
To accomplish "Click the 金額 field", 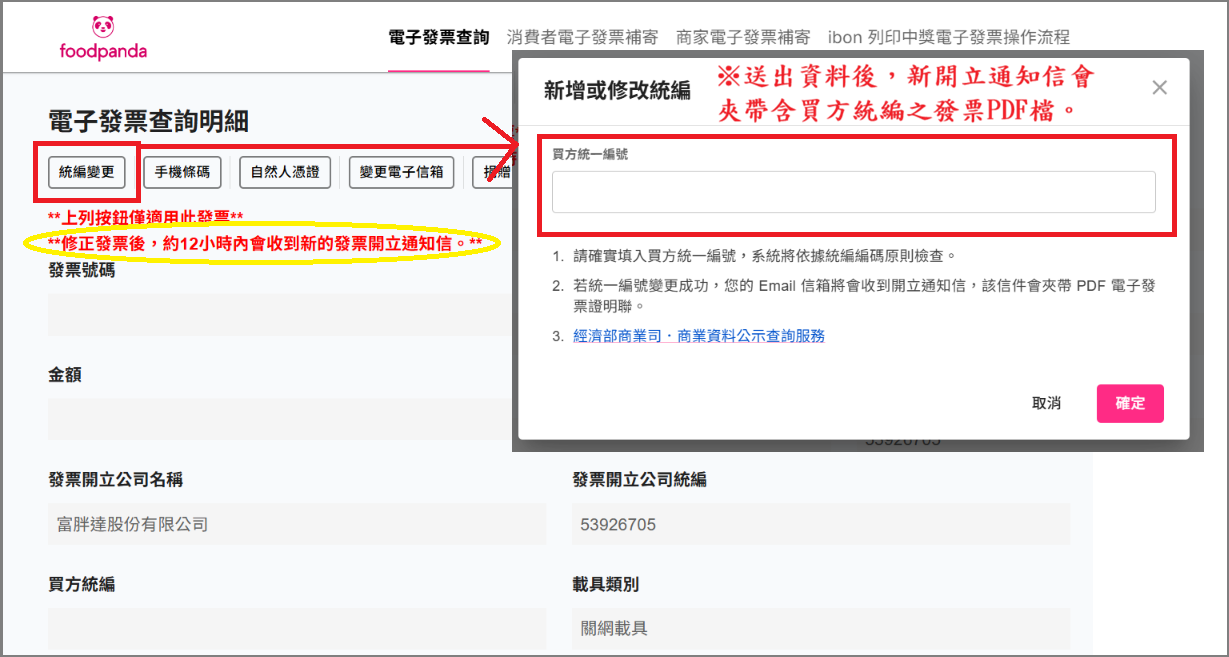I will point(280,419).
